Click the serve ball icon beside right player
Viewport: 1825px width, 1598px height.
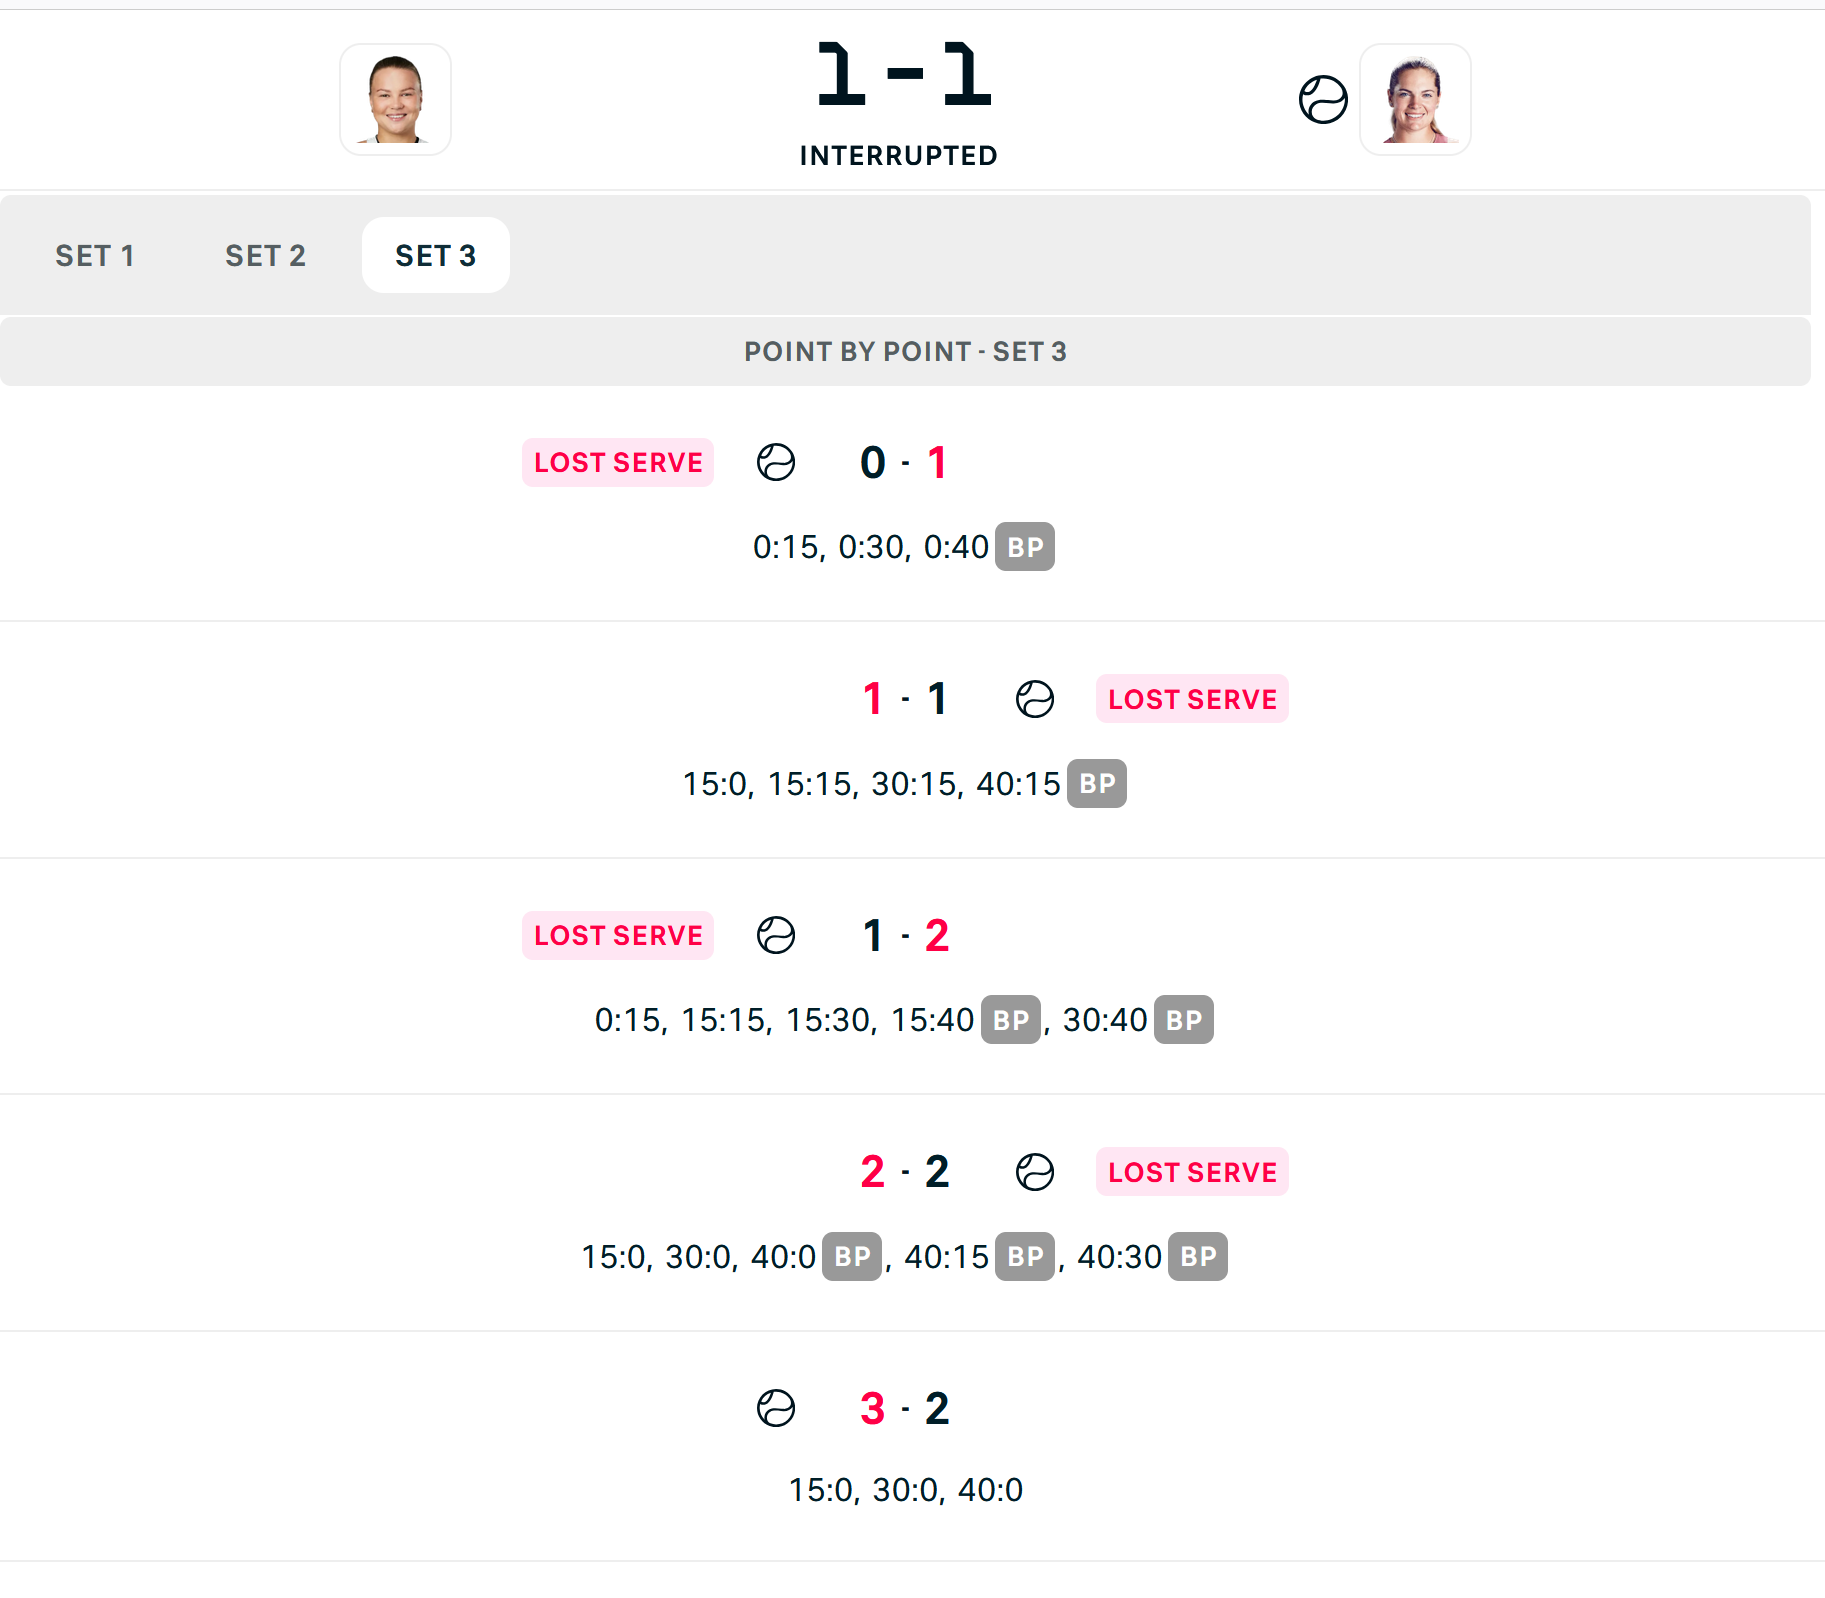(1323, 100)
